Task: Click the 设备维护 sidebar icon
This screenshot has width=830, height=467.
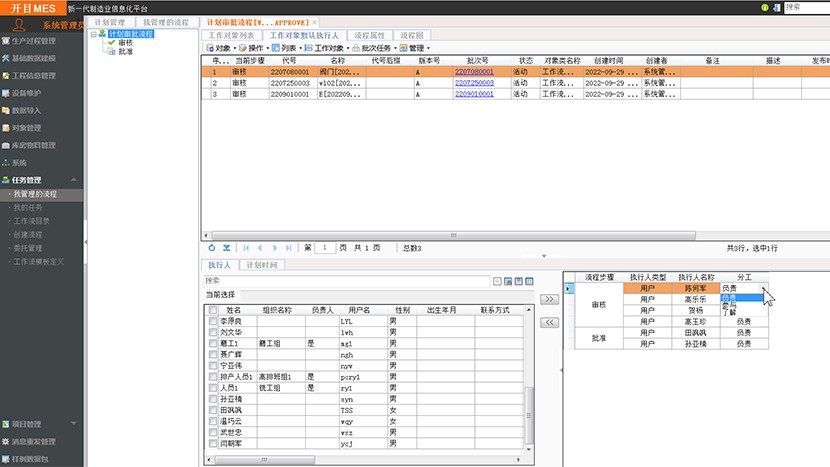Action: click(6, 92)
